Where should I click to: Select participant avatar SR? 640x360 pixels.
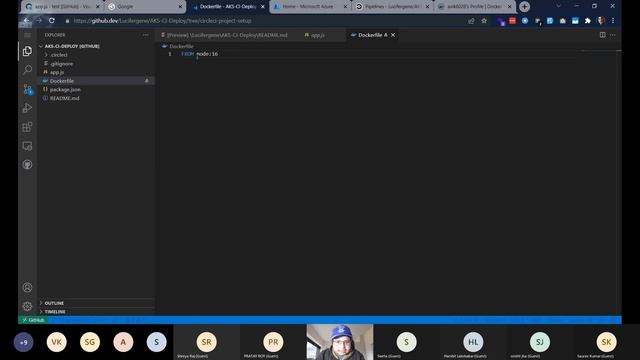click(x=207, y=342)
